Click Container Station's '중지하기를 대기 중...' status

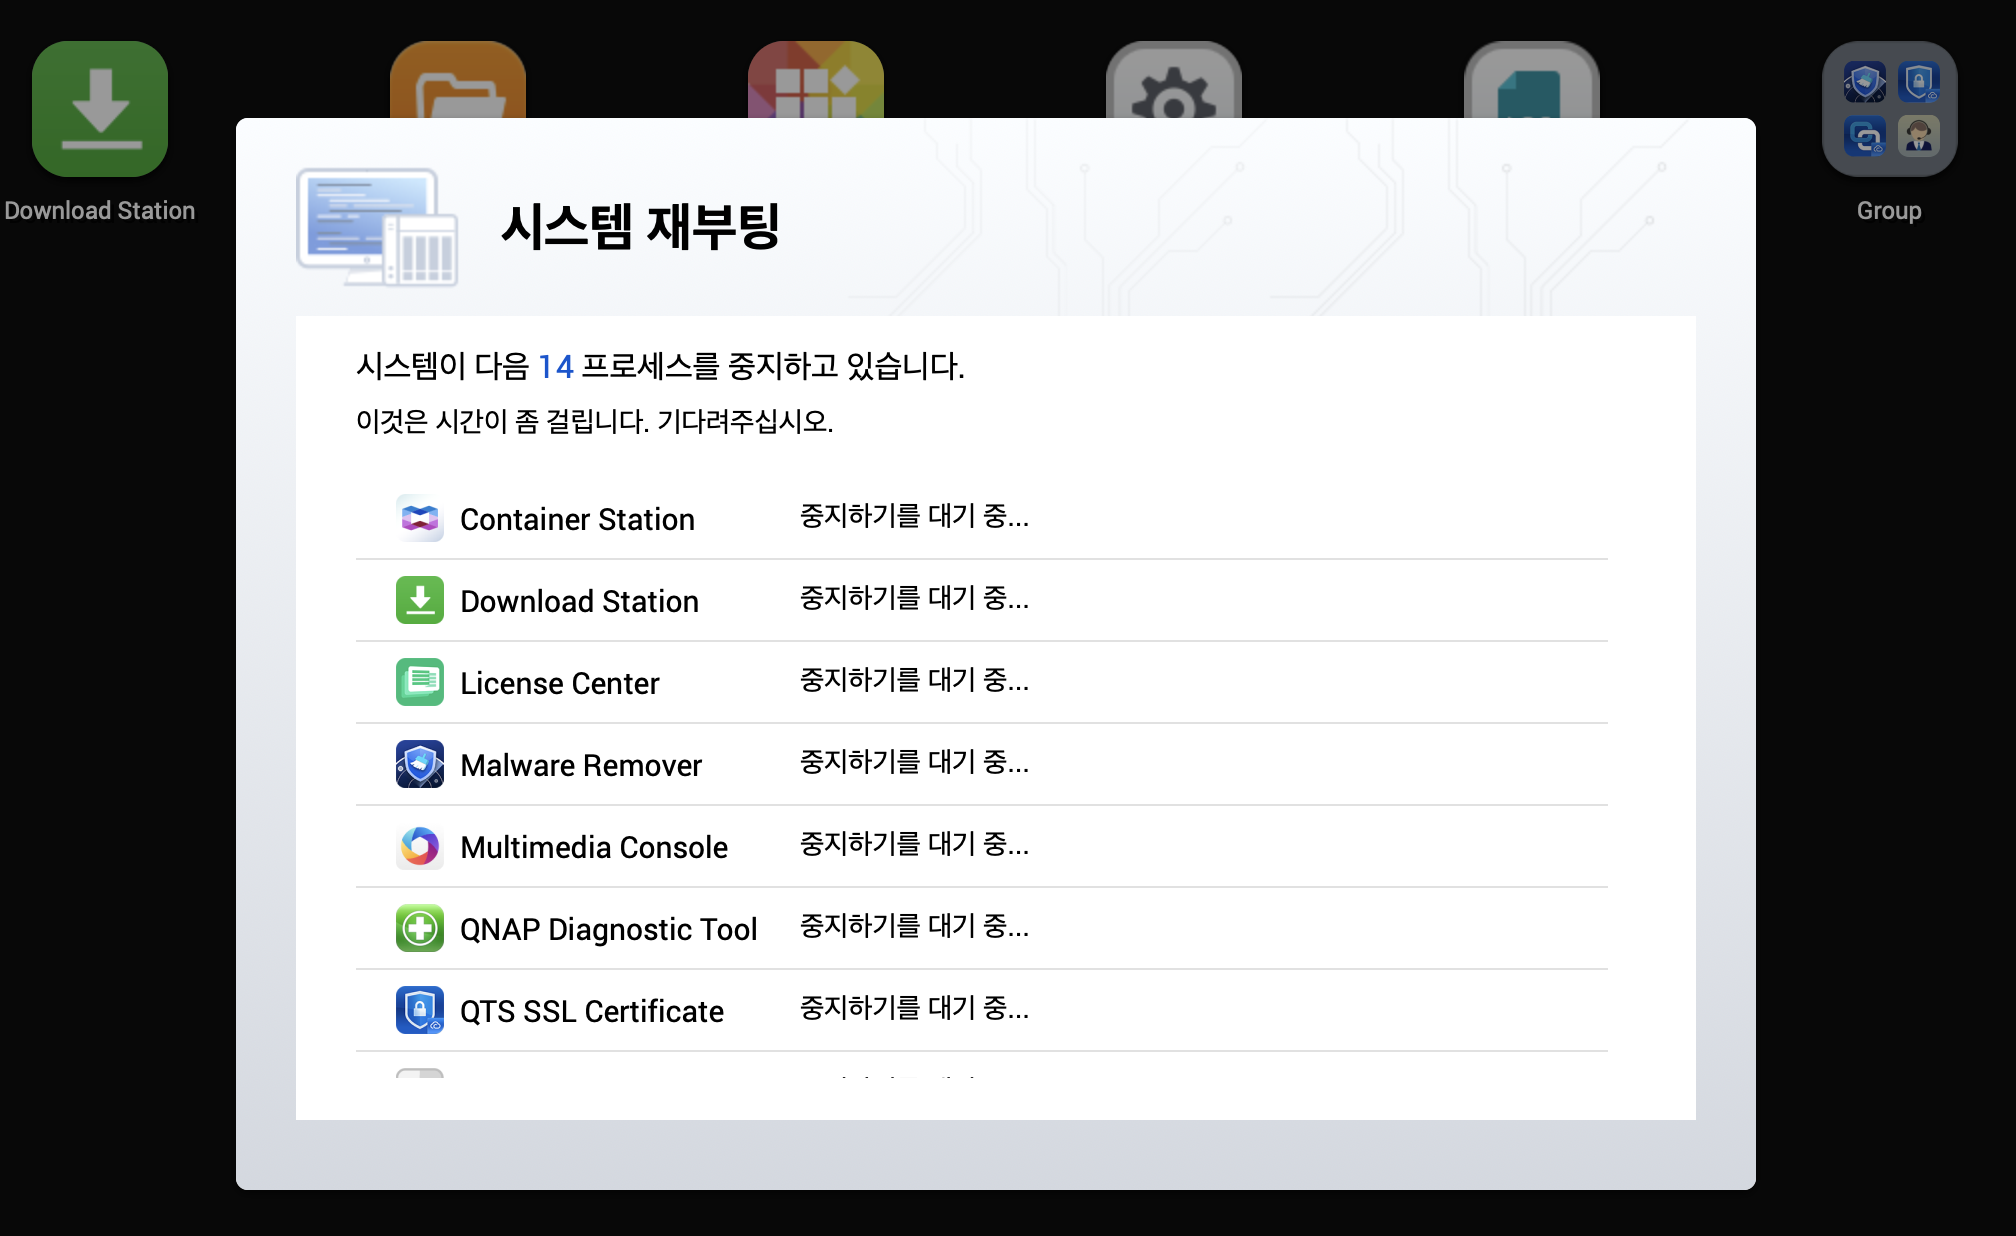pyautogui.click(x=914, y=516)
